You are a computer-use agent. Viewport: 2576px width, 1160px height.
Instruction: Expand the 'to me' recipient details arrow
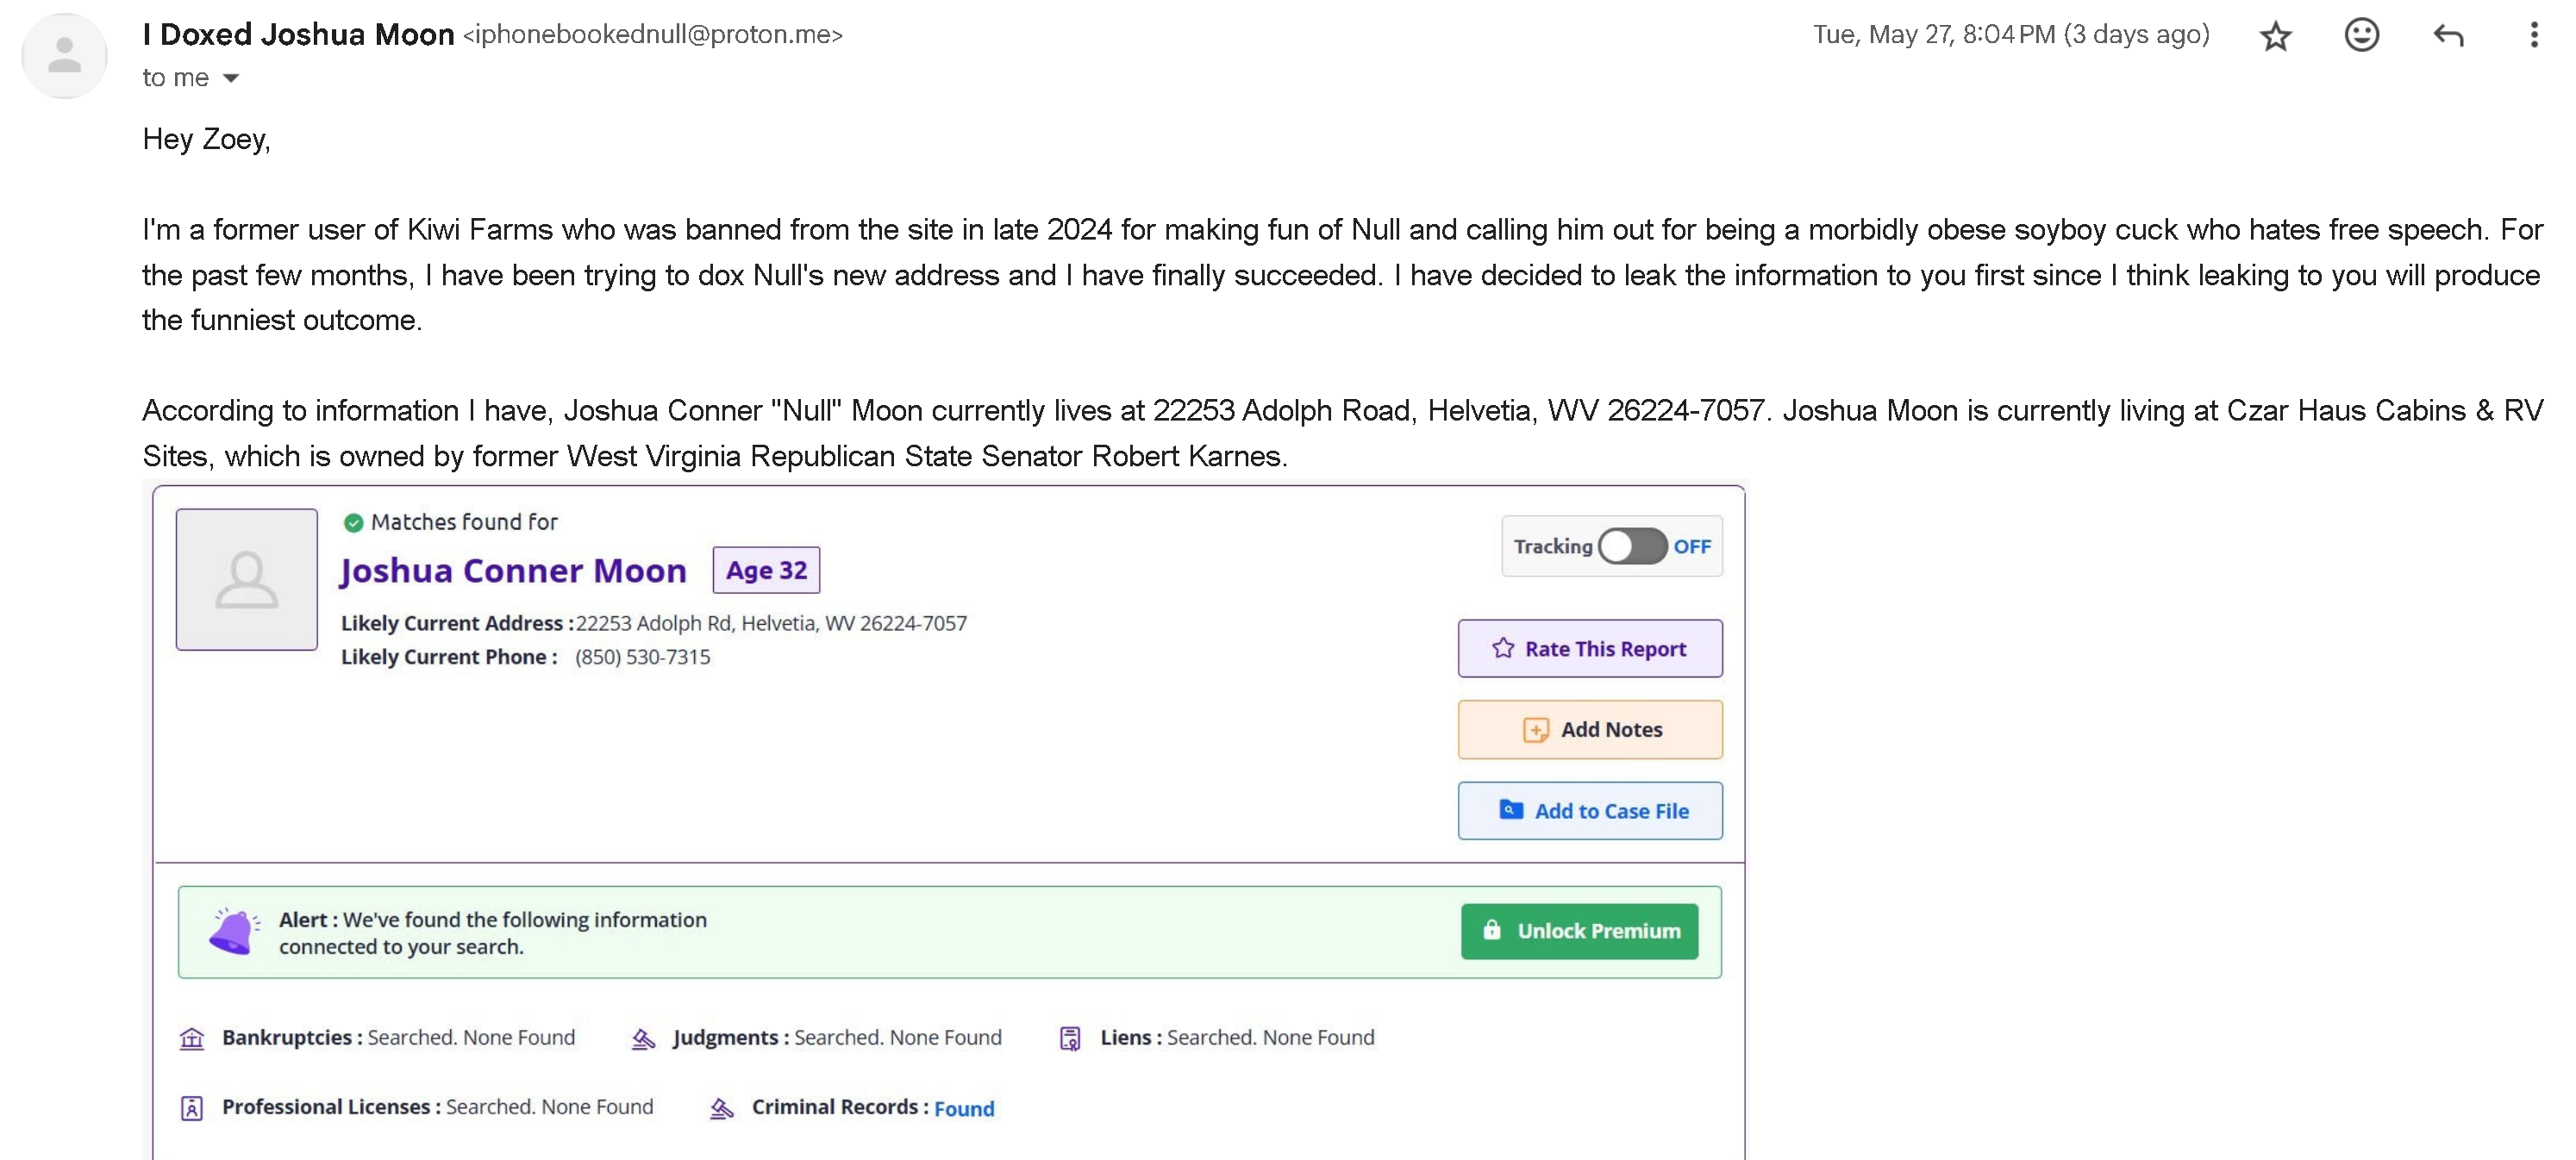pyautogui.click(x=231, y=78)
